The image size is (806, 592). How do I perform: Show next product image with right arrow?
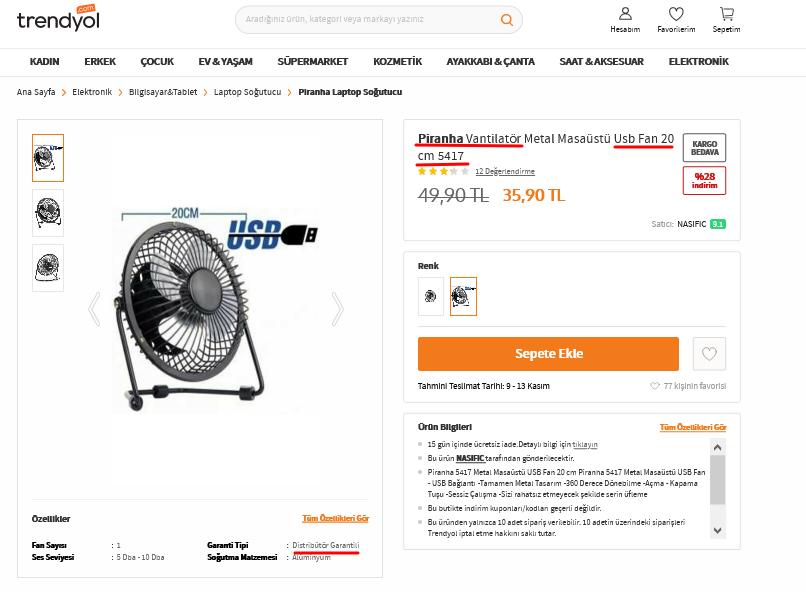pos(337,309)
